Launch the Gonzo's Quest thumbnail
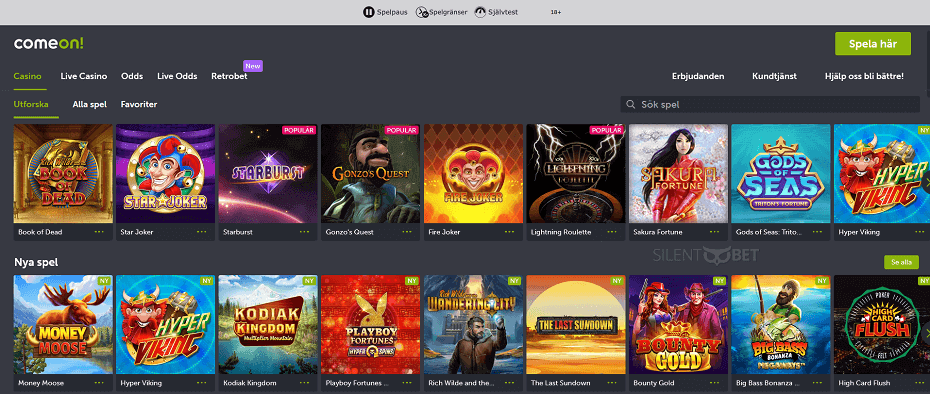Screen dimensions: 930x394 coord(371,173)
